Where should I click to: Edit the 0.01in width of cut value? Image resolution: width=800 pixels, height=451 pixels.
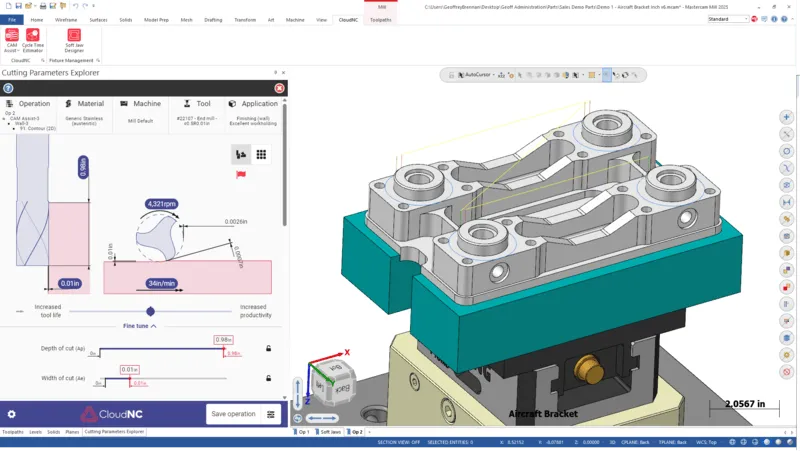tap(130, 369)
